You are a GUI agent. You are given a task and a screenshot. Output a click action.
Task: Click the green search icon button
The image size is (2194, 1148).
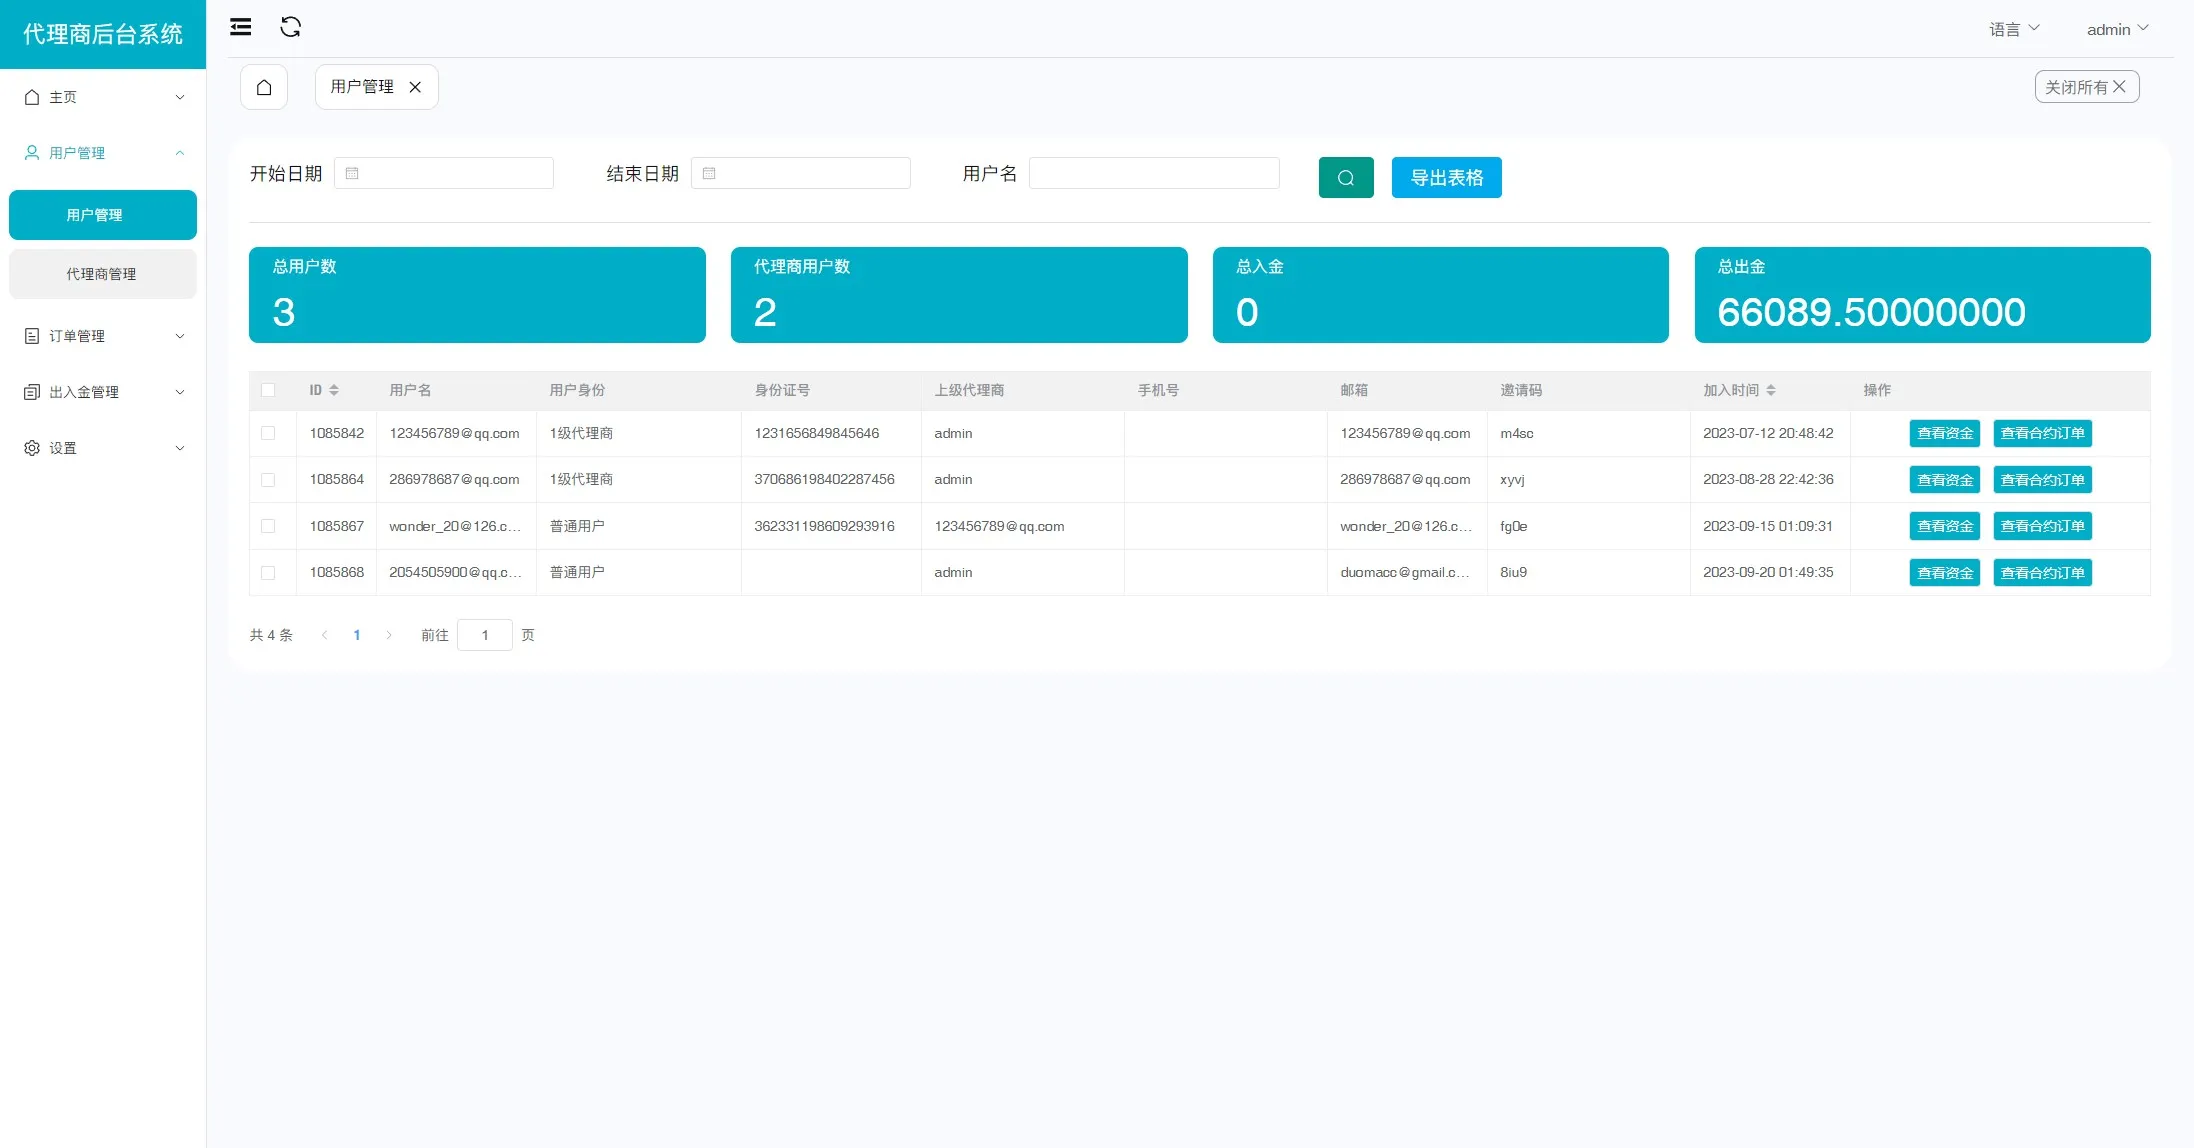click(1345, 178)
